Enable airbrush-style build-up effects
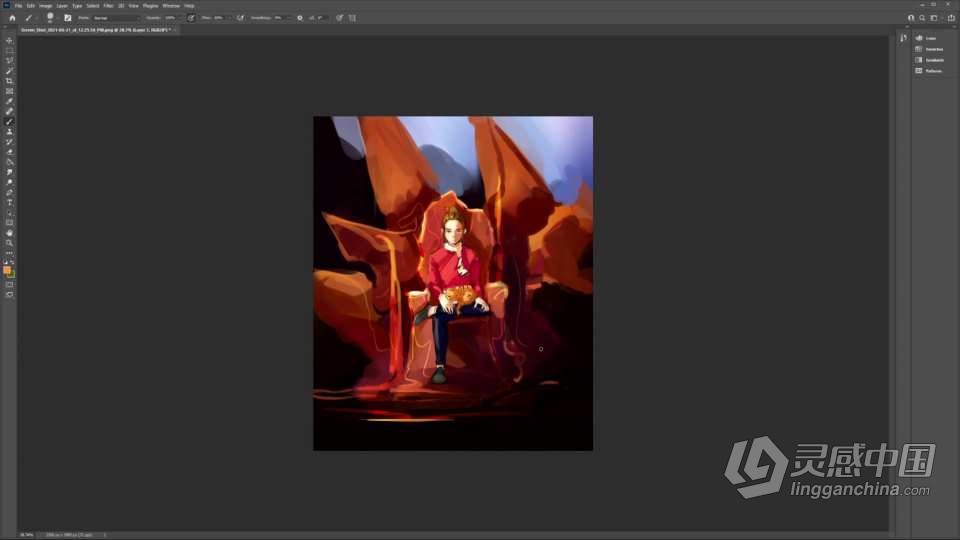 [x=240, y=18]
